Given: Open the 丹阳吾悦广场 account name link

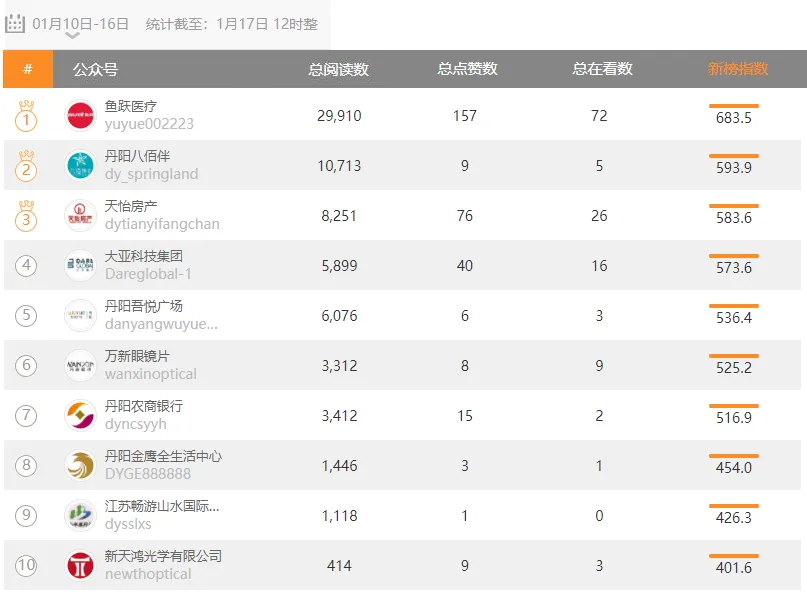Looking at the screenshot, I should [144, 306].
